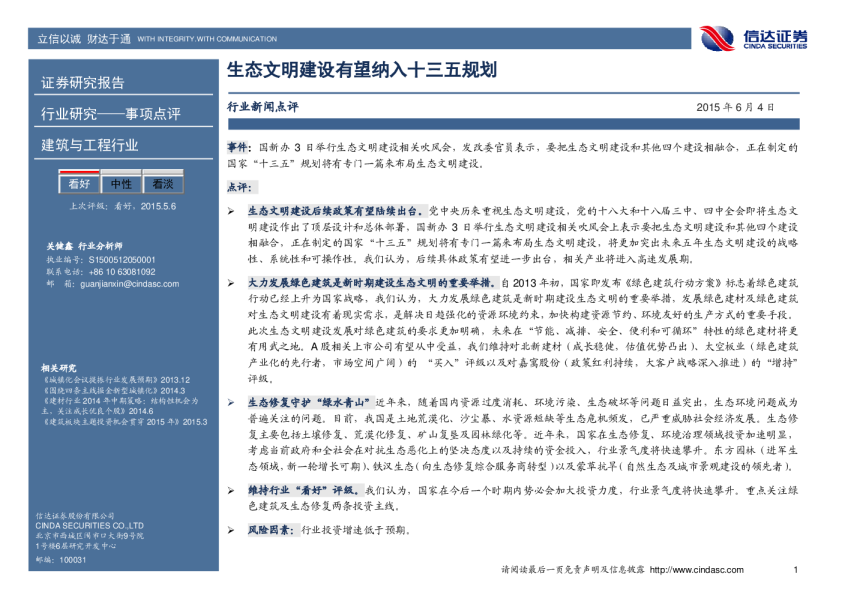Select the 中性 rating box
Viewport: 842px width, 595px height.
coord(121,183)
